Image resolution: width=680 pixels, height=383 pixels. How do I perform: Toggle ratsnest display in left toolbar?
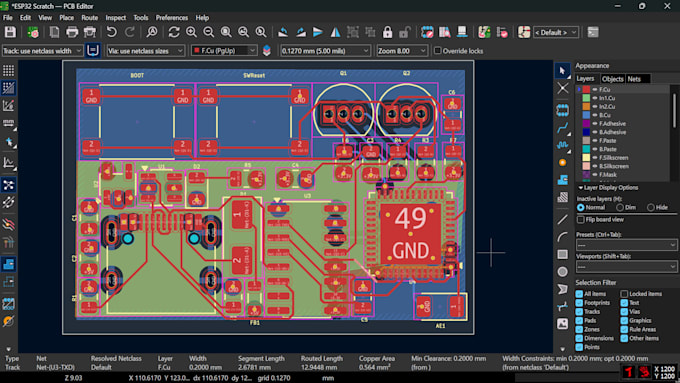8,185
